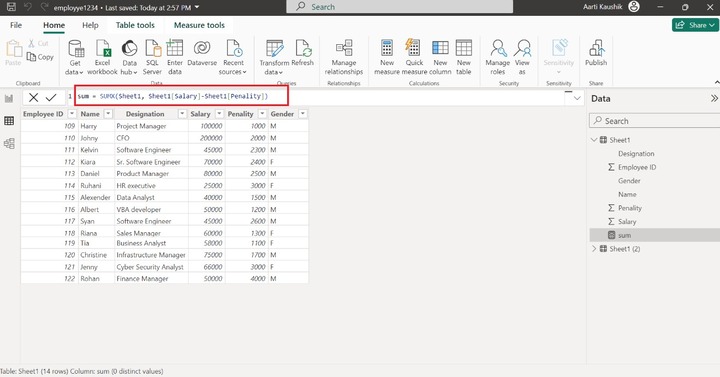Create a Quick measure

click(x=414, y=57)
